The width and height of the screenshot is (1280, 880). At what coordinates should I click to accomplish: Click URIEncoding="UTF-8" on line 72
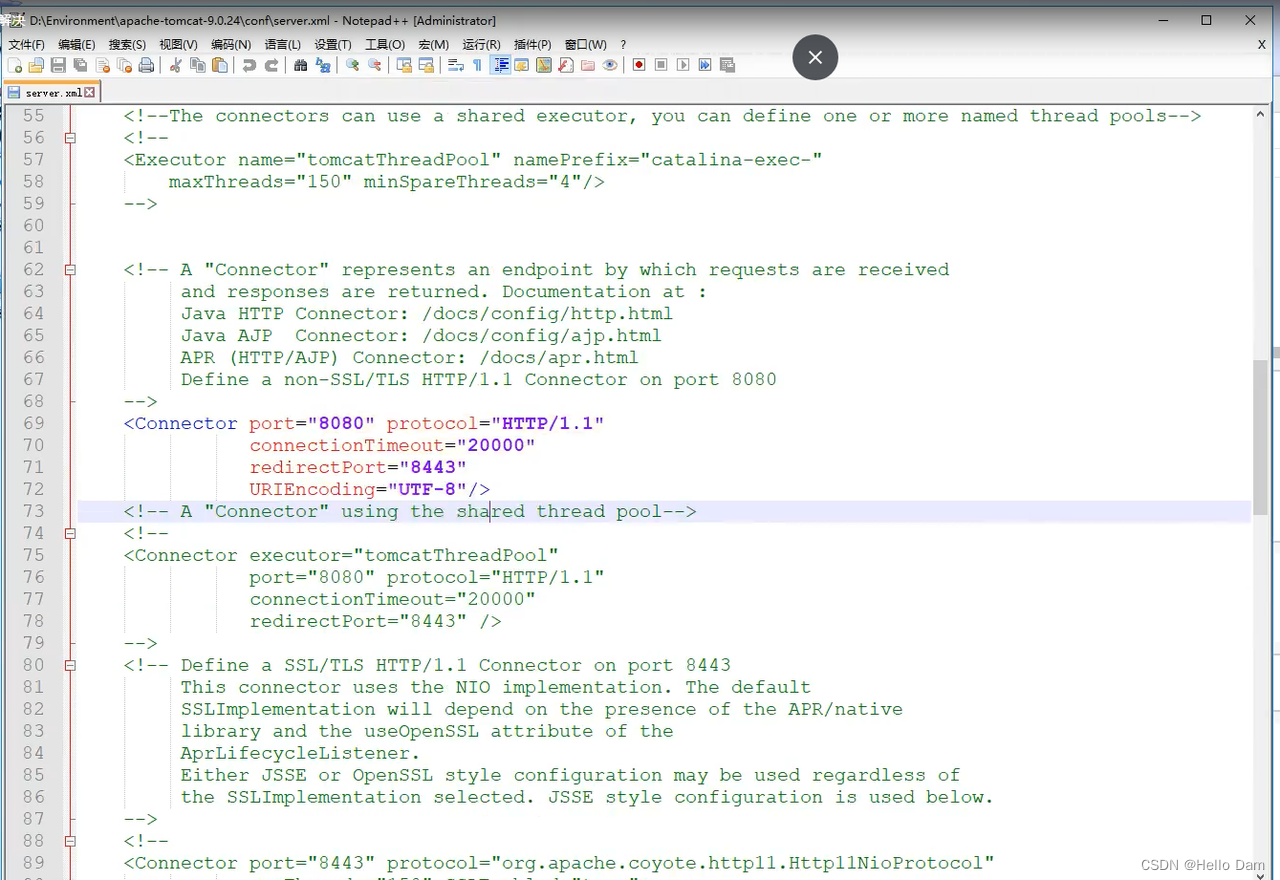358,489
